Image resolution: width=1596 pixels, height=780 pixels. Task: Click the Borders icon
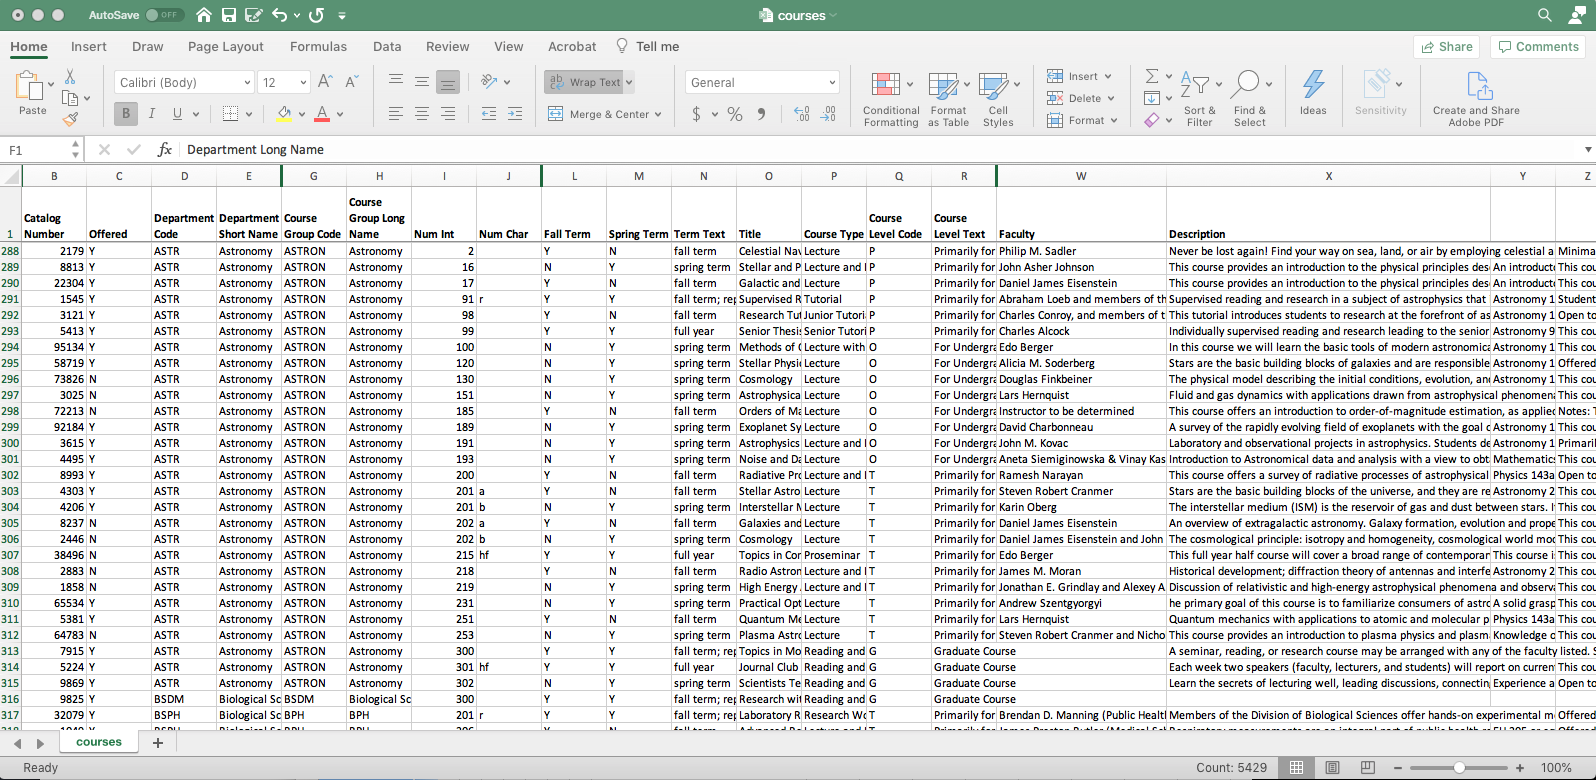click(x=230, y=114)
